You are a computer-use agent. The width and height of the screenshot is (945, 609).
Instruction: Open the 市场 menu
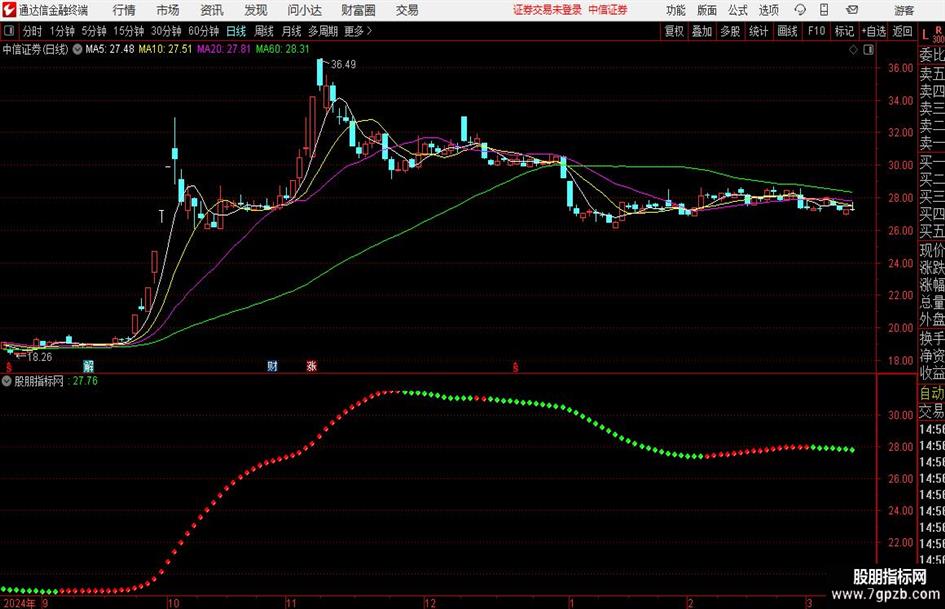(x=168, y=10)
